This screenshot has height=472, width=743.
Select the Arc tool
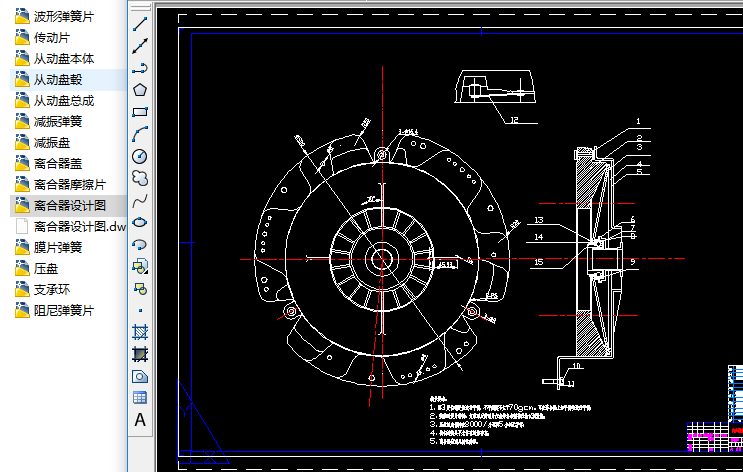pos(140,134)
